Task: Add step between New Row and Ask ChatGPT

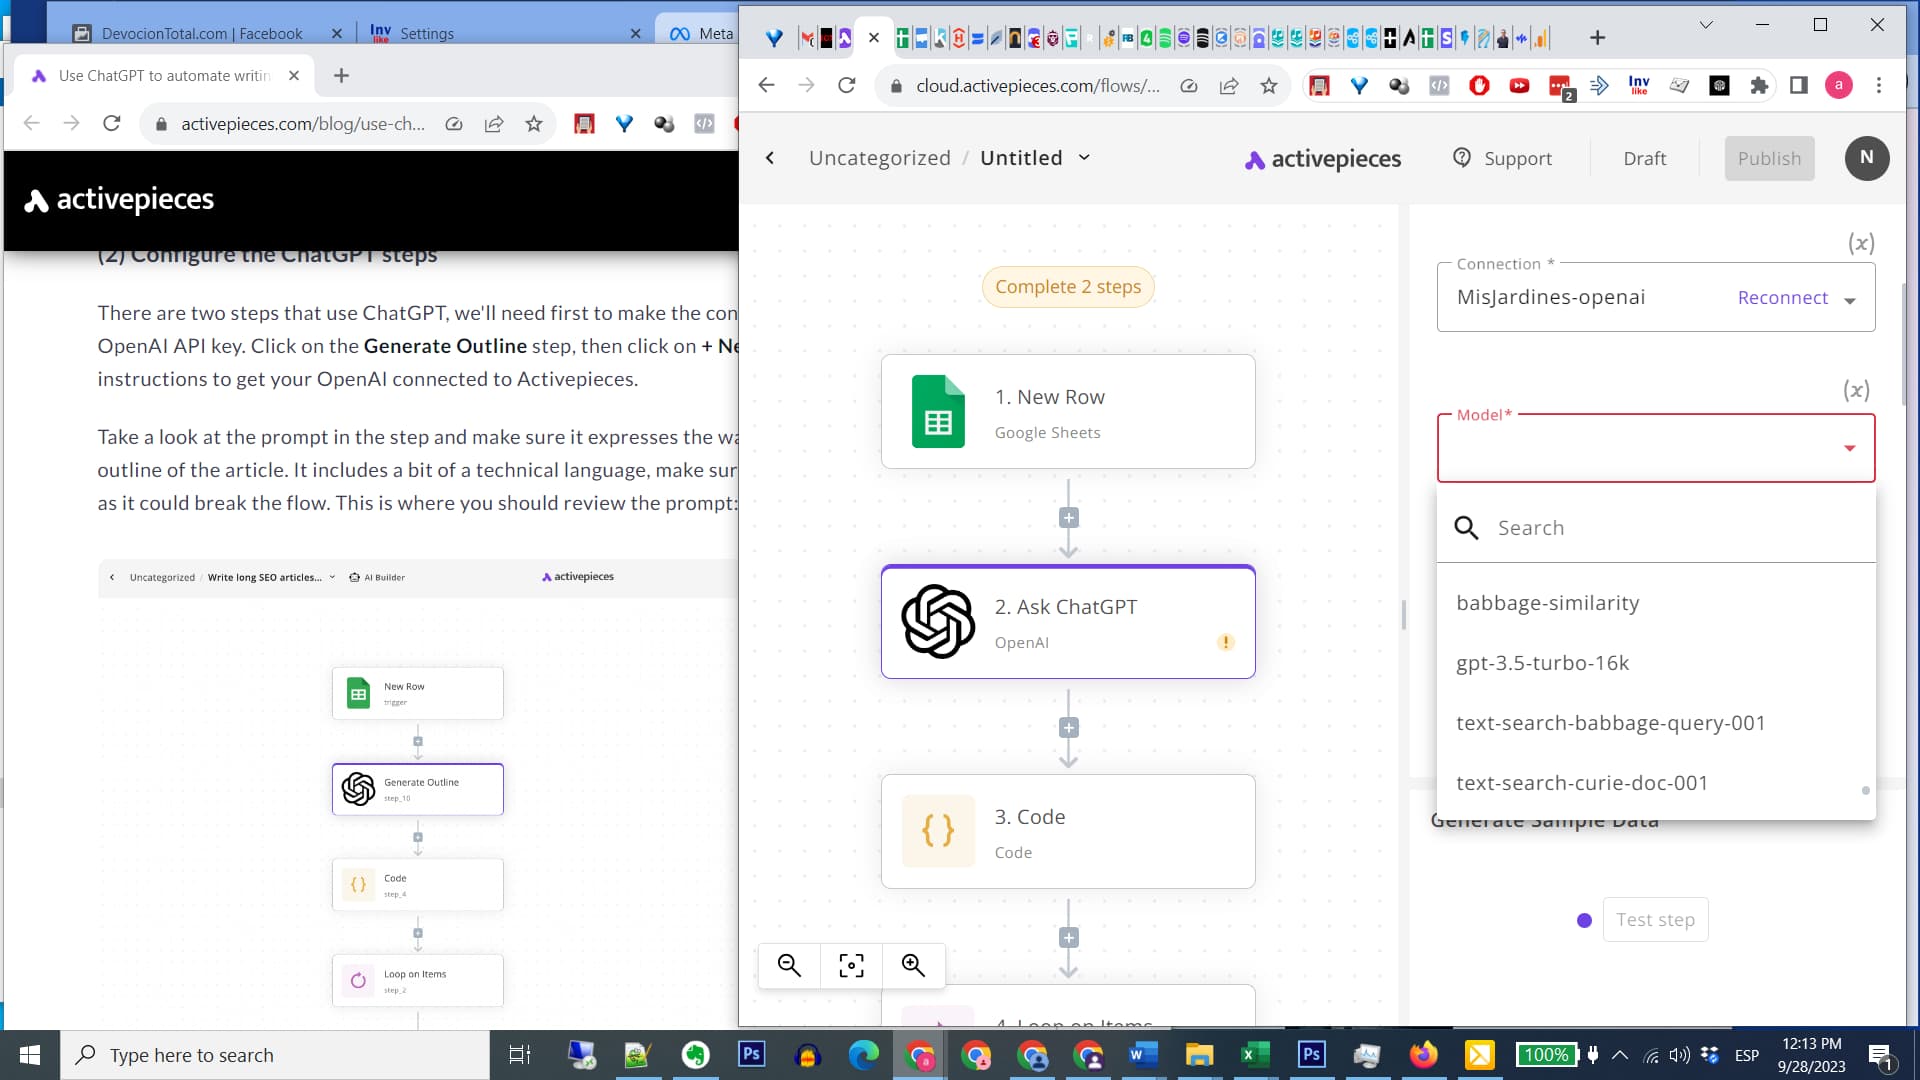Action: pyautogui.click(x=1068, y=518)
